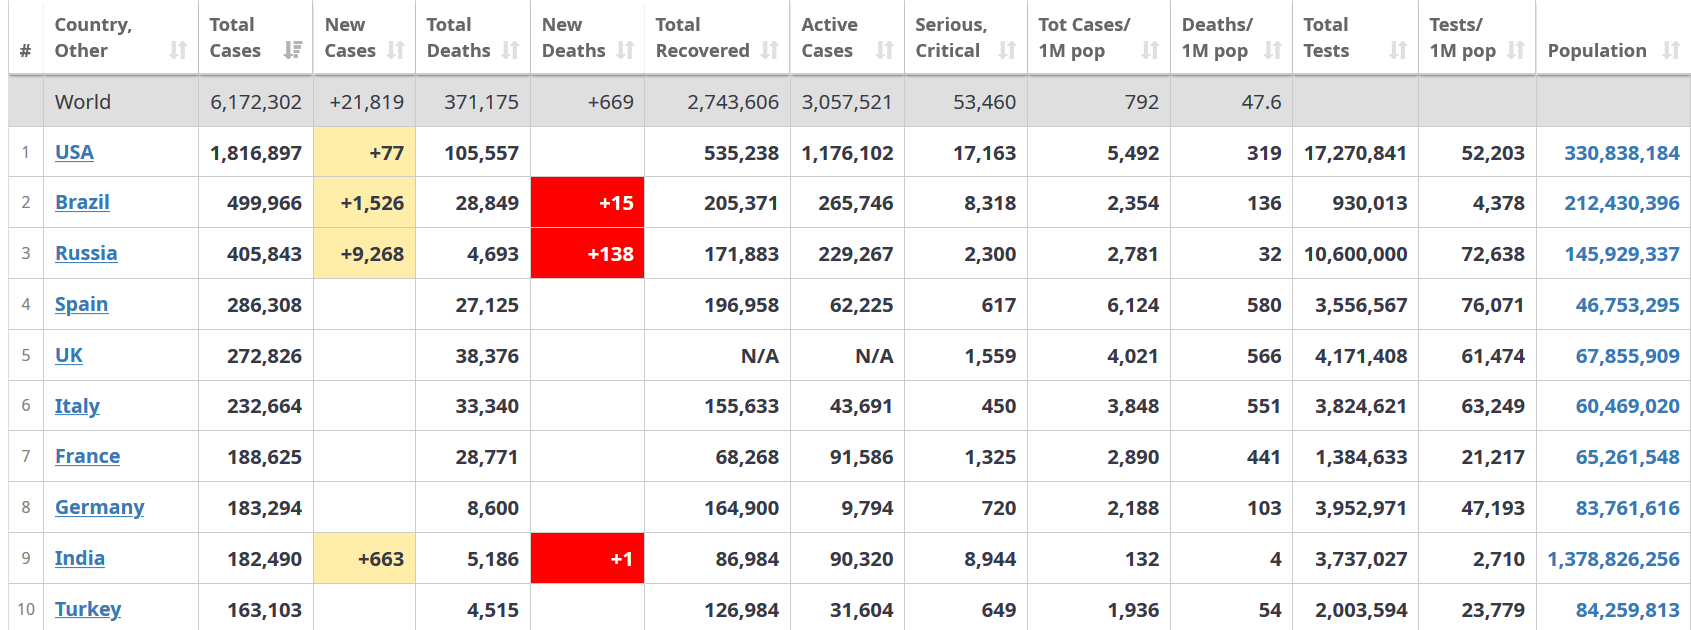Click the India country link

point(80,558)
